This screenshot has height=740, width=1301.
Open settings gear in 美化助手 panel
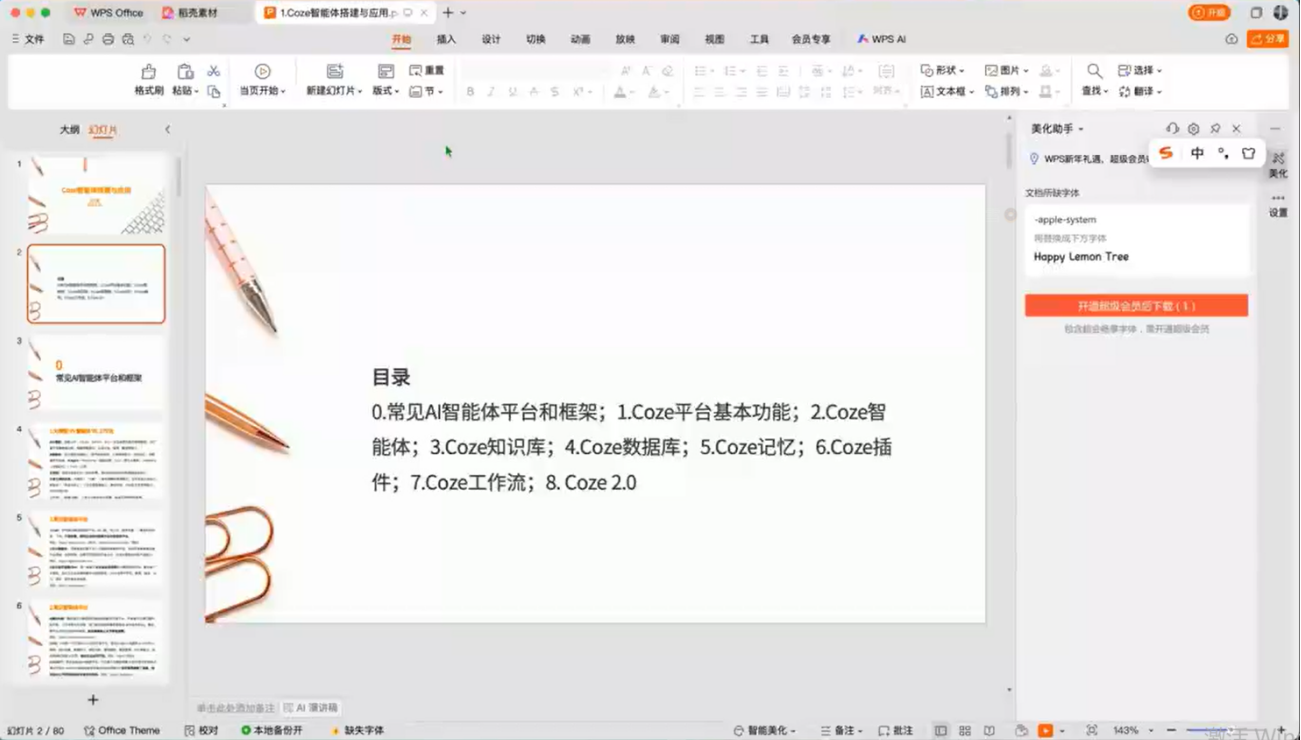coord(1193,129)
